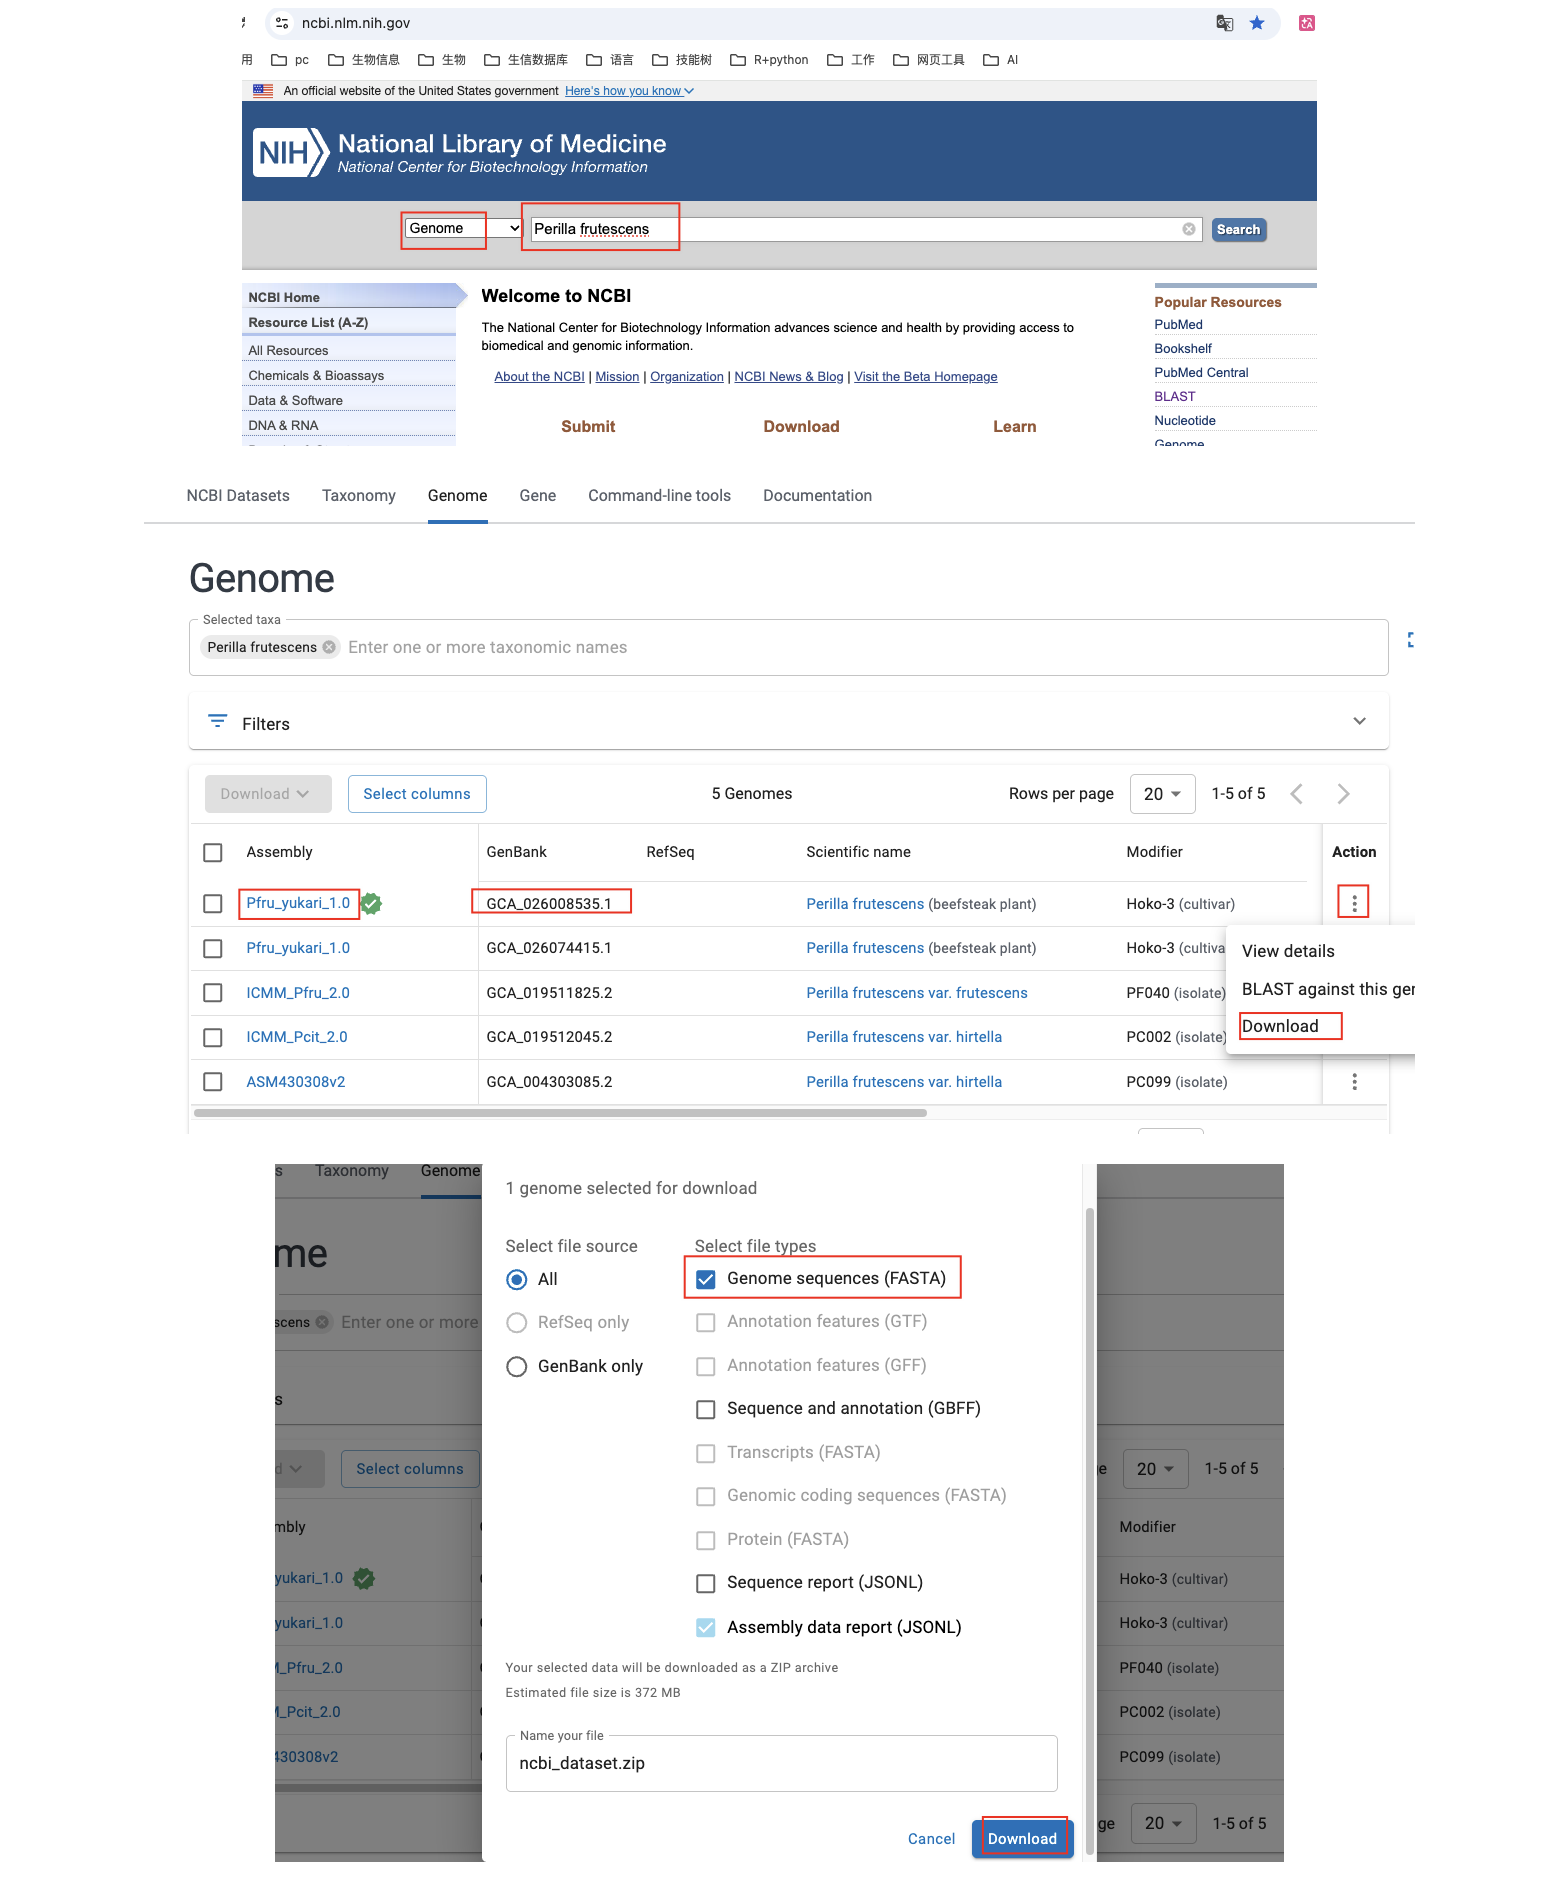Open the Taxonomy tab
The height and width of the screenshot is (1884, 1550).
[x=359, y=496]
